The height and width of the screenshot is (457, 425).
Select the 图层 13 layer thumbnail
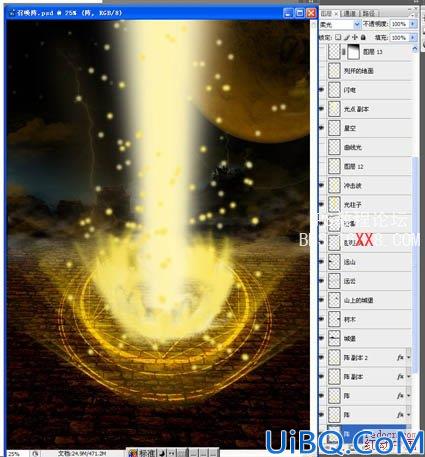[x=334, y=52]
